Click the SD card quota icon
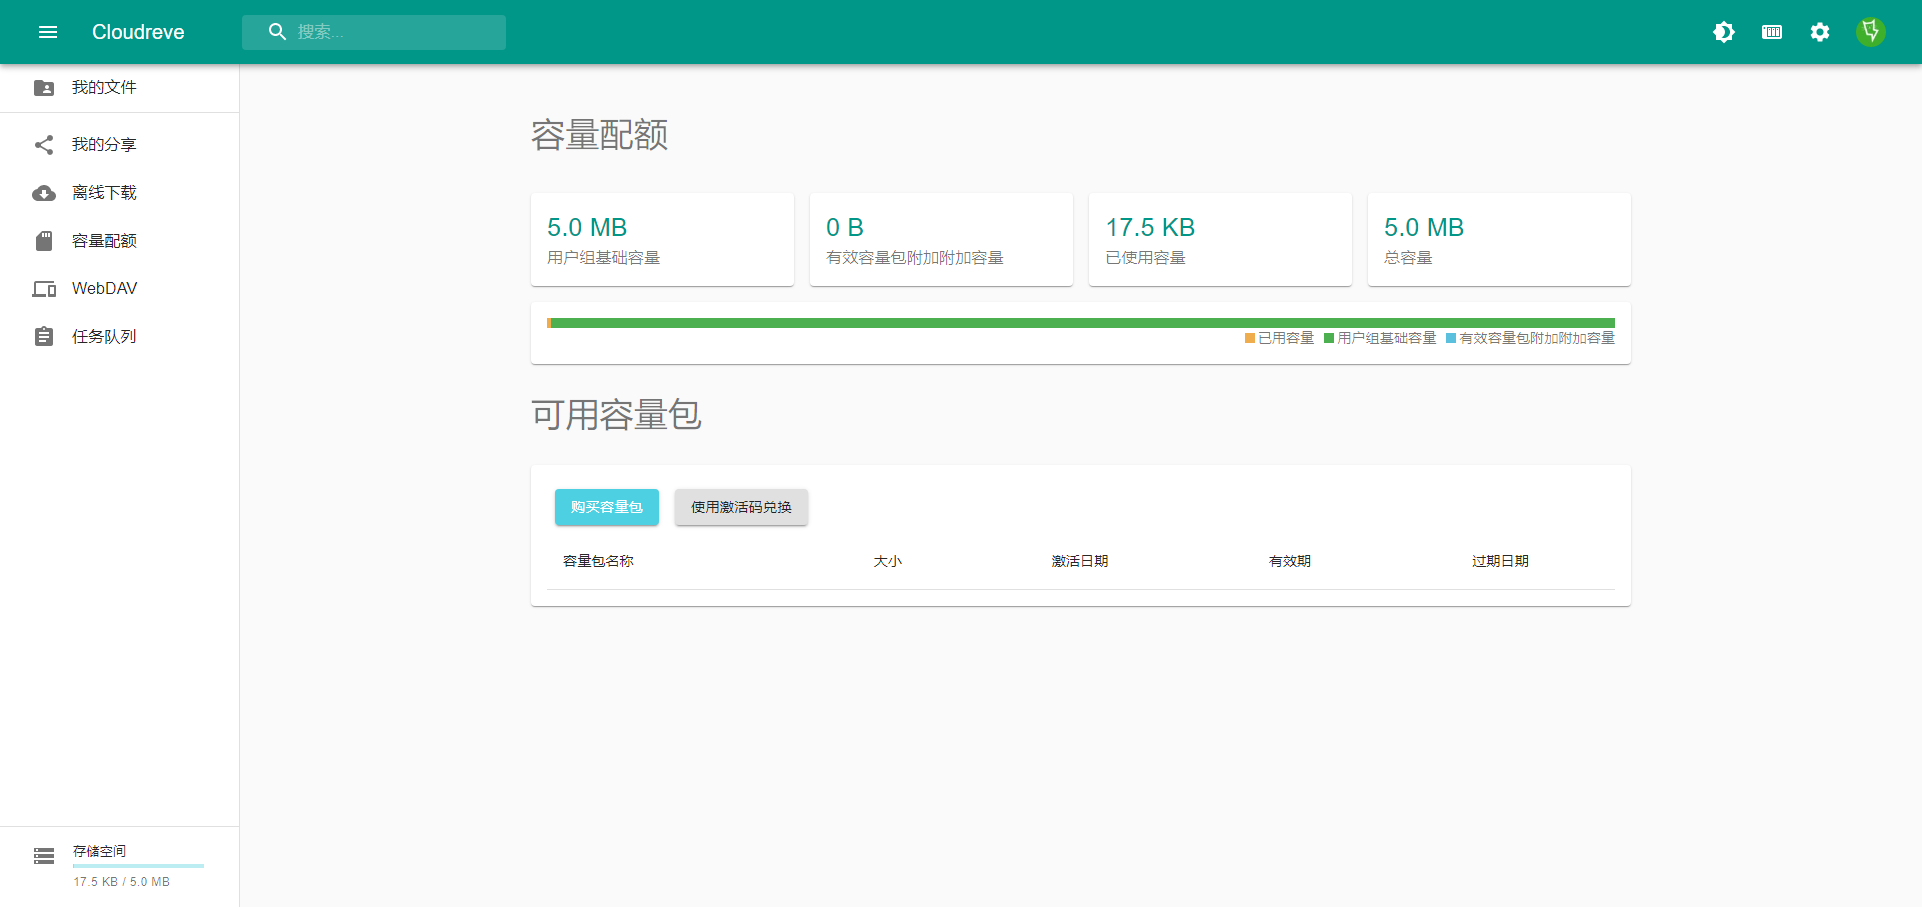This screenshot has height=907, width=1922. coord(44,241)
